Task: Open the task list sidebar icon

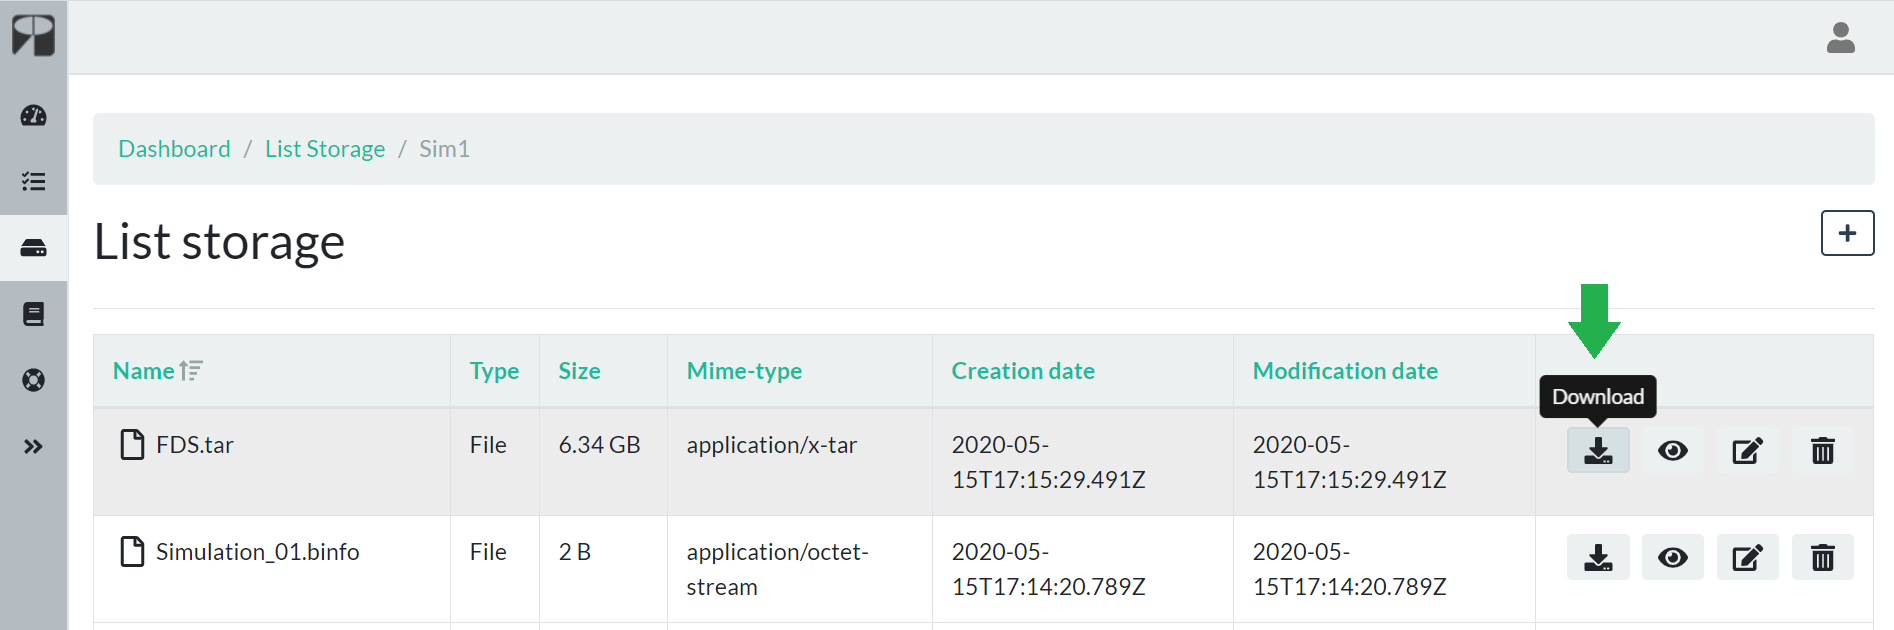Action: [x=34, y=182]
